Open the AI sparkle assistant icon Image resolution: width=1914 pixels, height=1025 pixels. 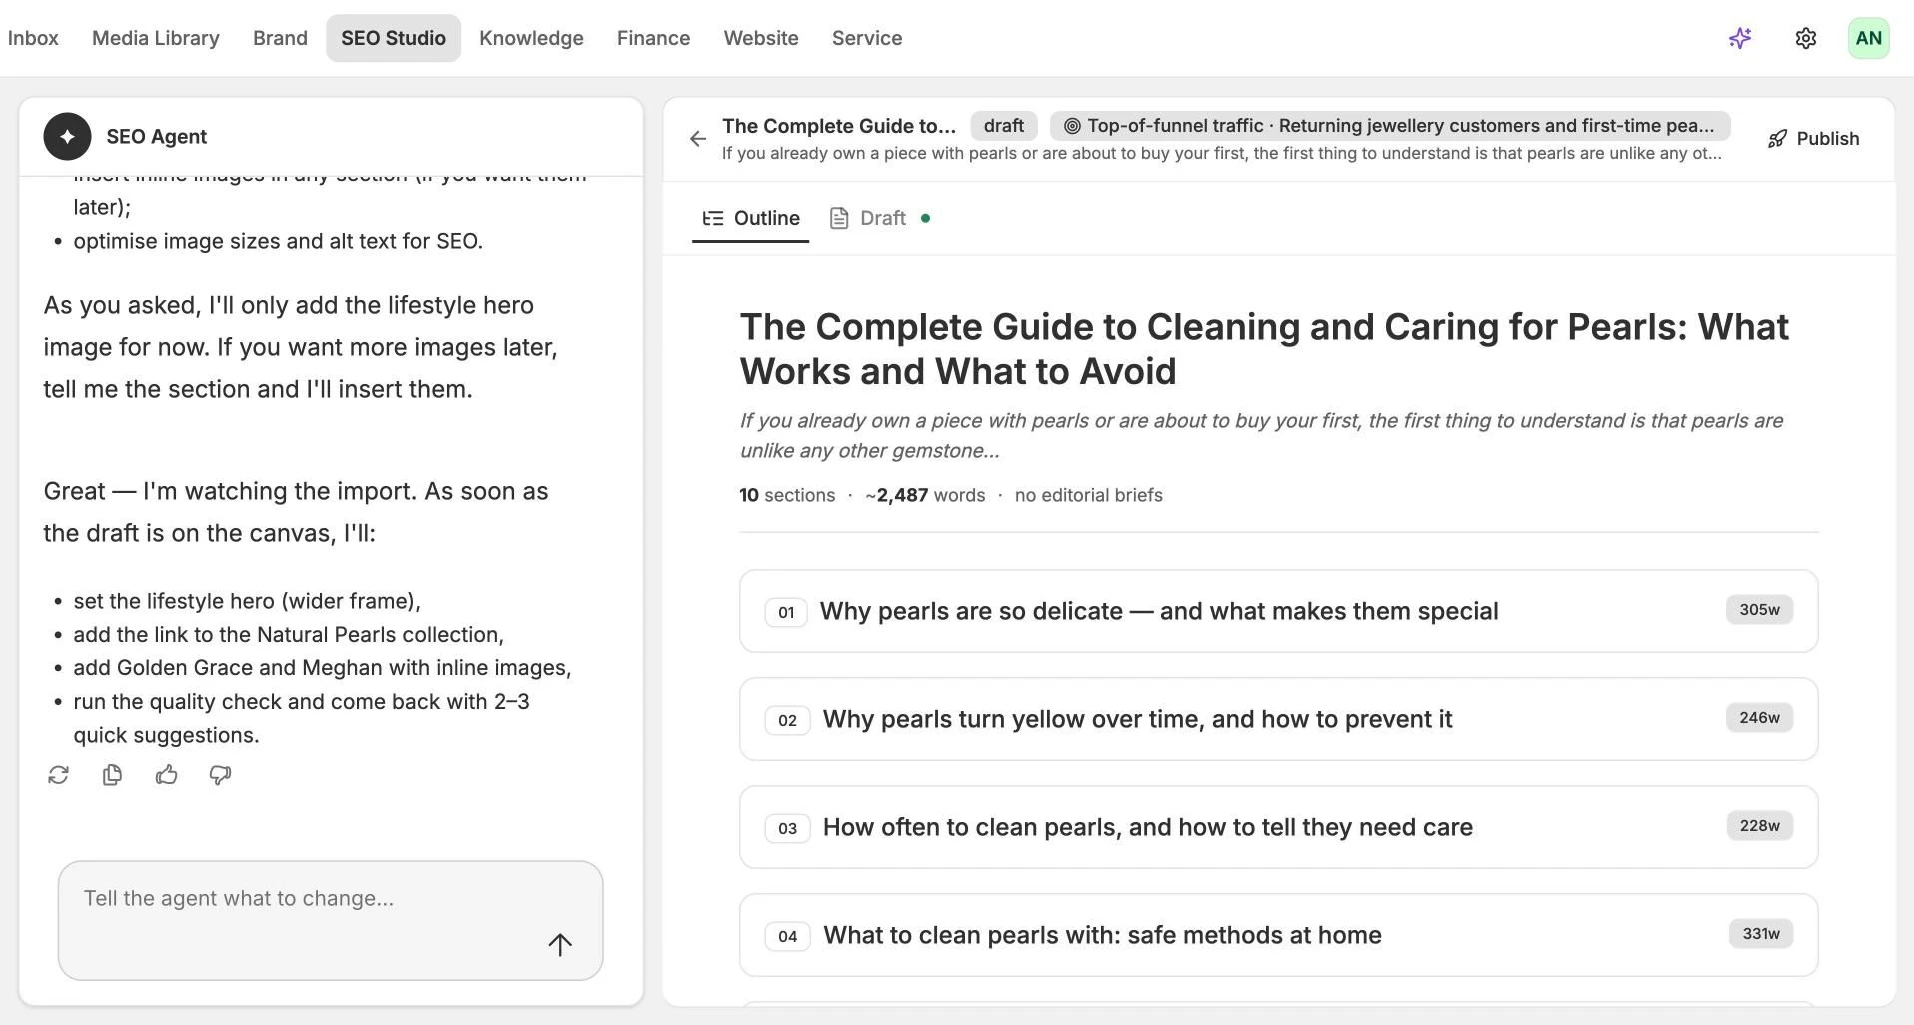1740,38
